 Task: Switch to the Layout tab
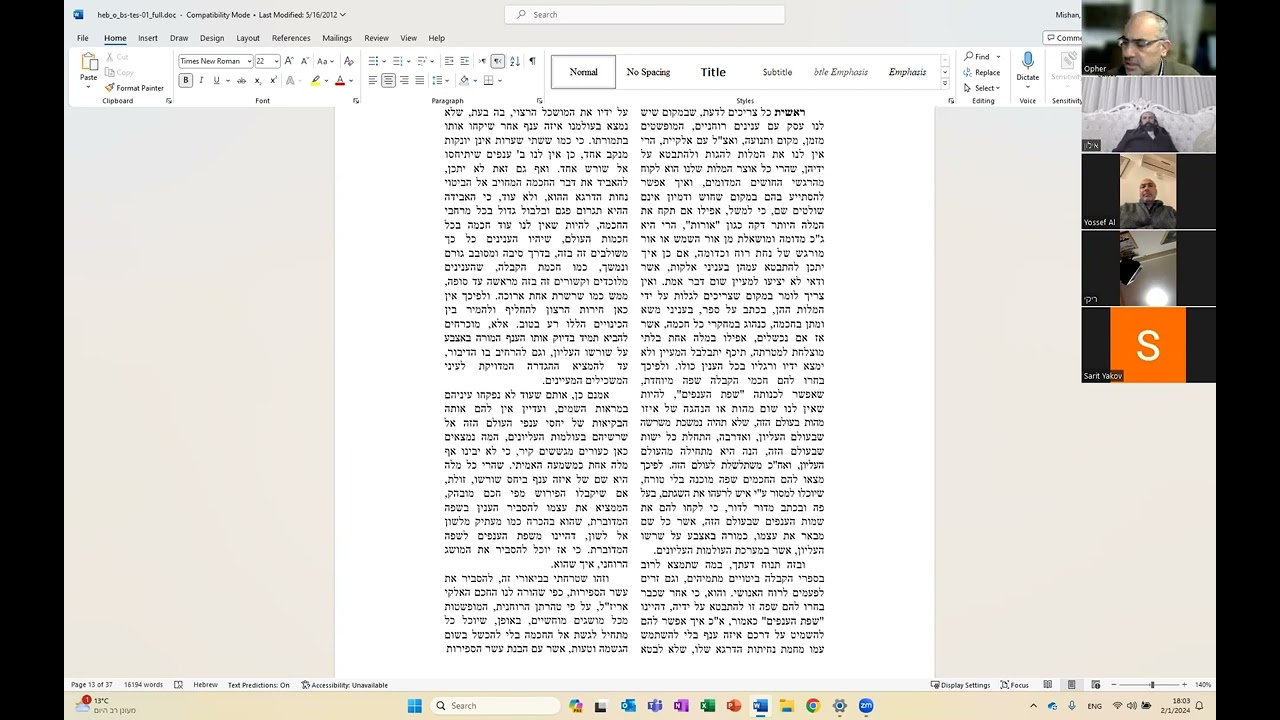click(248, 38)
